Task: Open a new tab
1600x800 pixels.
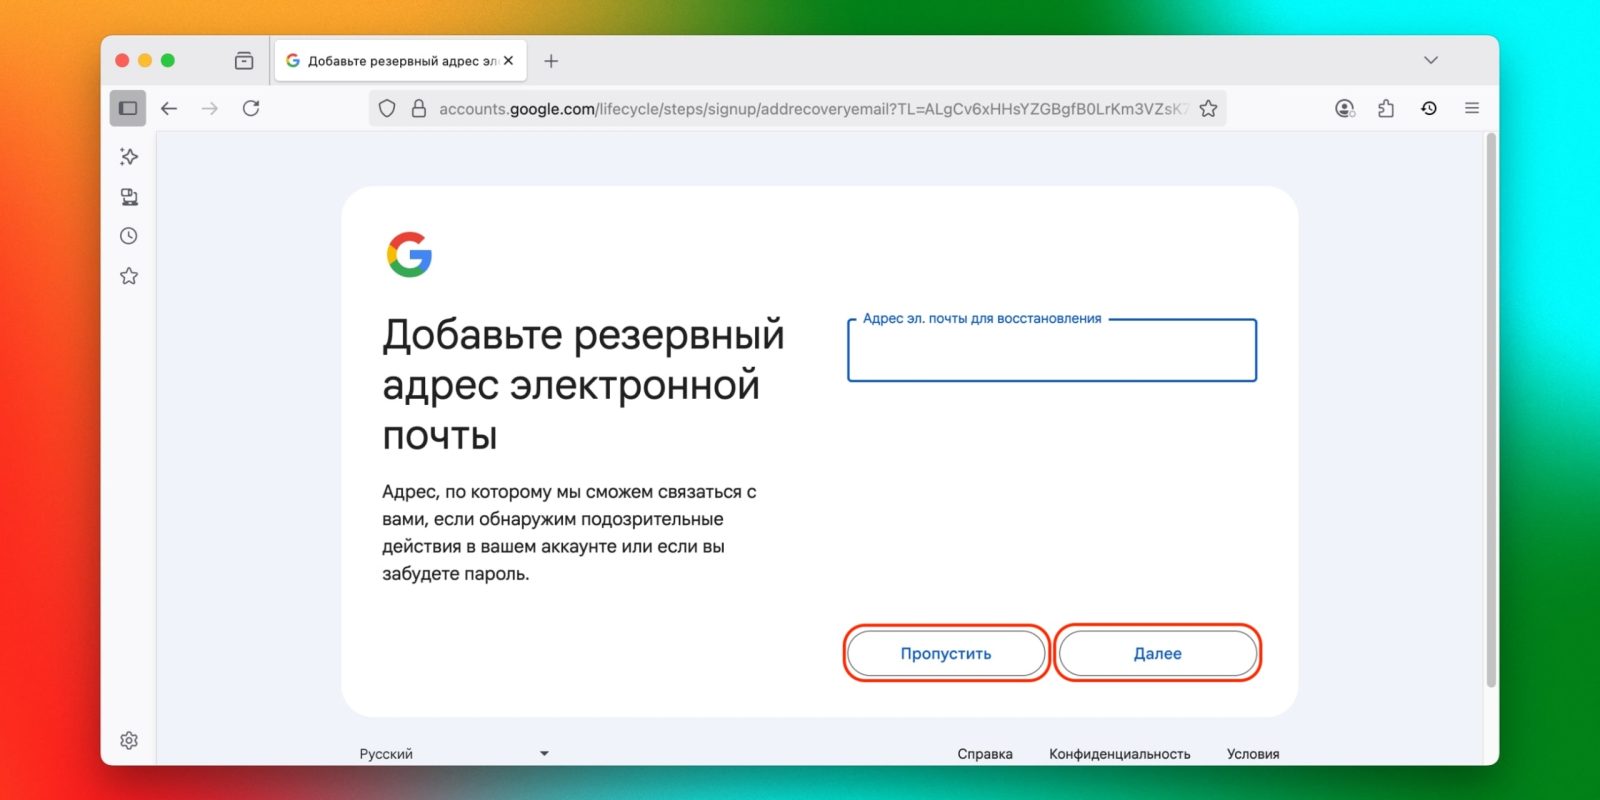Action: [551, 61]
